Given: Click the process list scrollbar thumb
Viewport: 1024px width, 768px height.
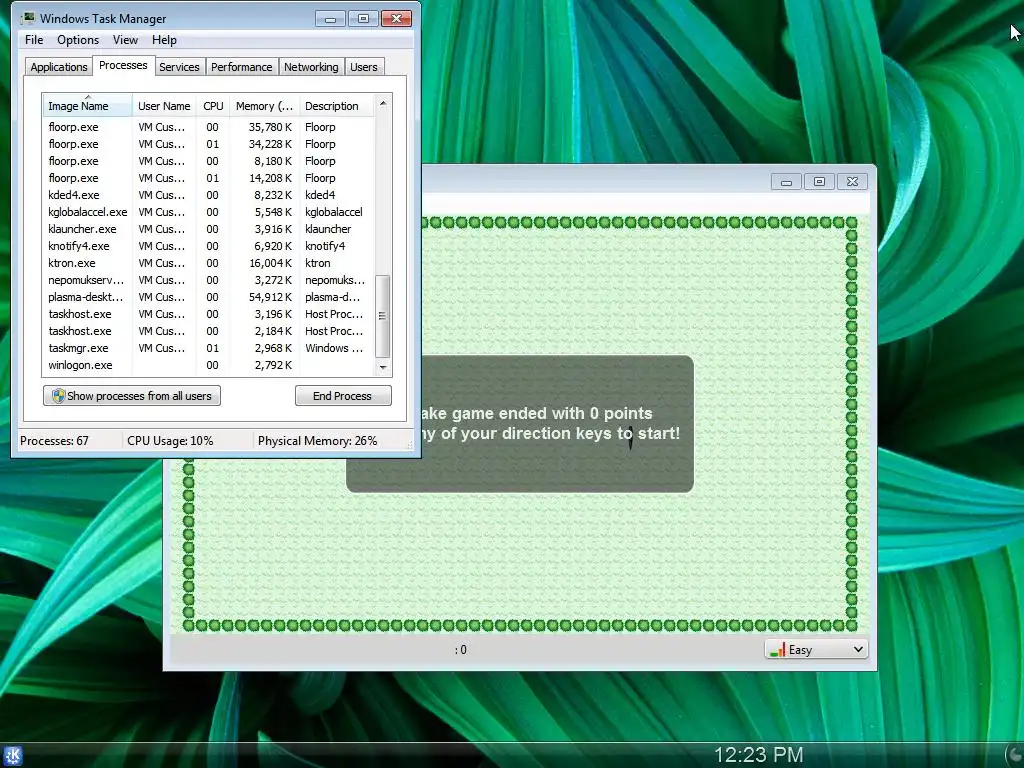Looking at the screenshot, I should point(383,316).
